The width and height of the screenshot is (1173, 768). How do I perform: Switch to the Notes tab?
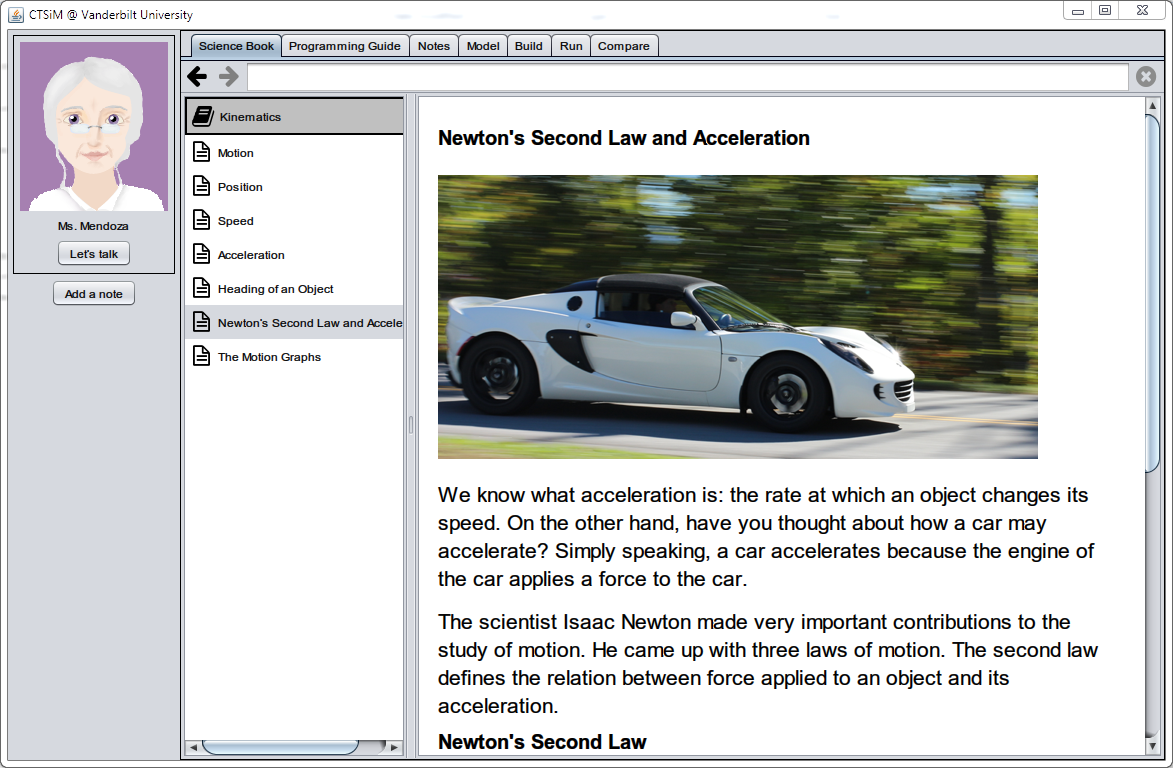click(434, 46)
